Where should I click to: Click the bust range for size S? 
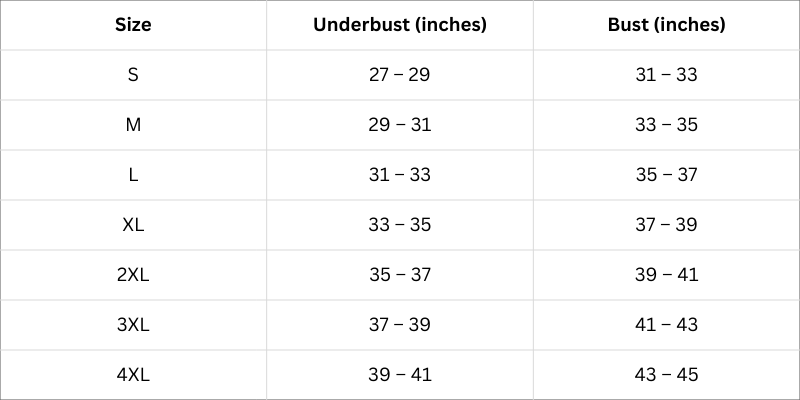point(666,75)
